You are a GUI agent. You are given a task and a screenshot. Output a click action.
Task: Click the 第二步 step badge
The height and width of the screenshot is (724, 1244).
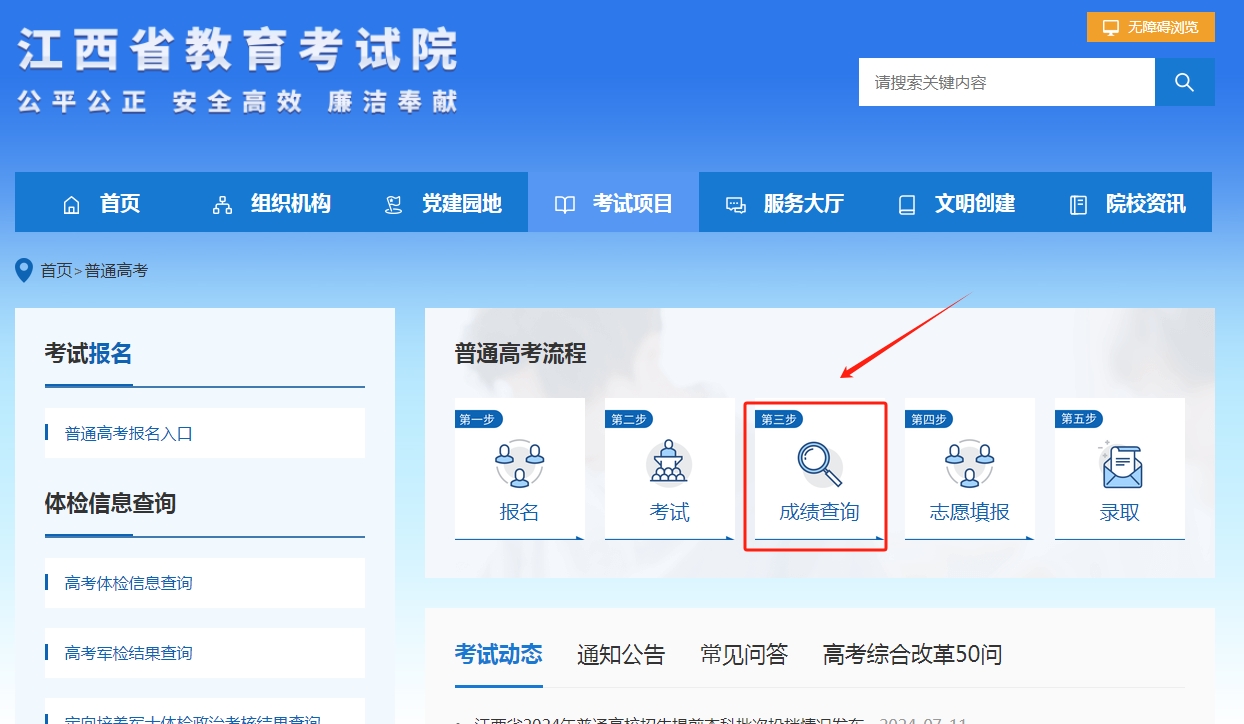point(628,419)
